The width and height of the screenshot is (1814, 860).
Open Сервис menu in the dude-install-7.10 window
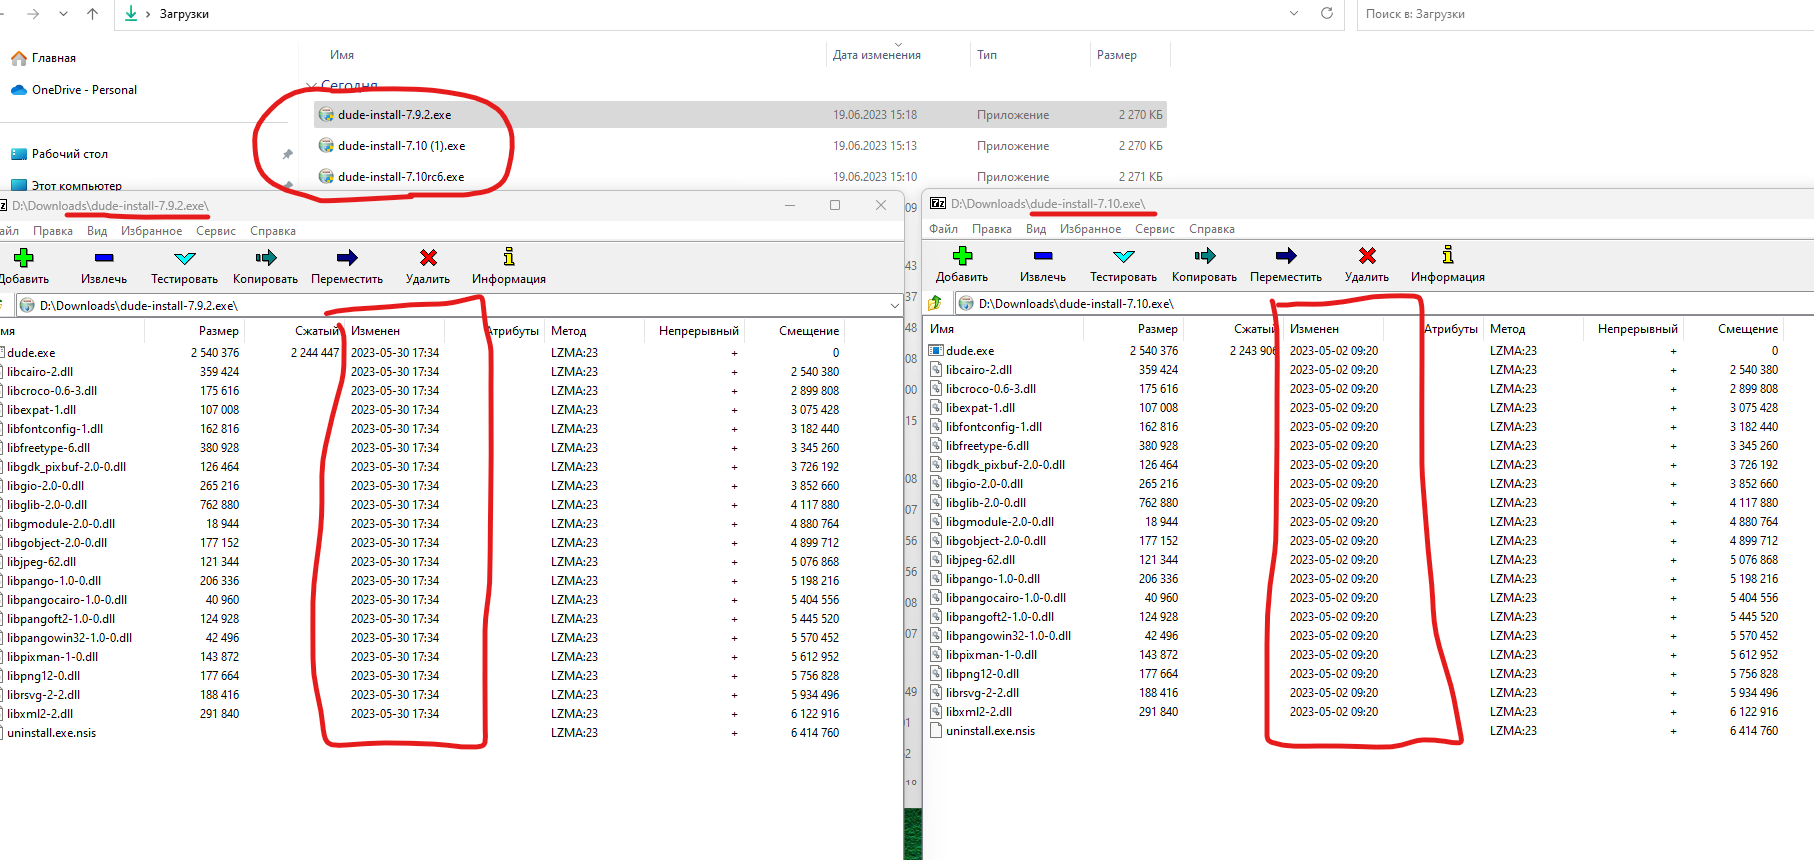1155,229
